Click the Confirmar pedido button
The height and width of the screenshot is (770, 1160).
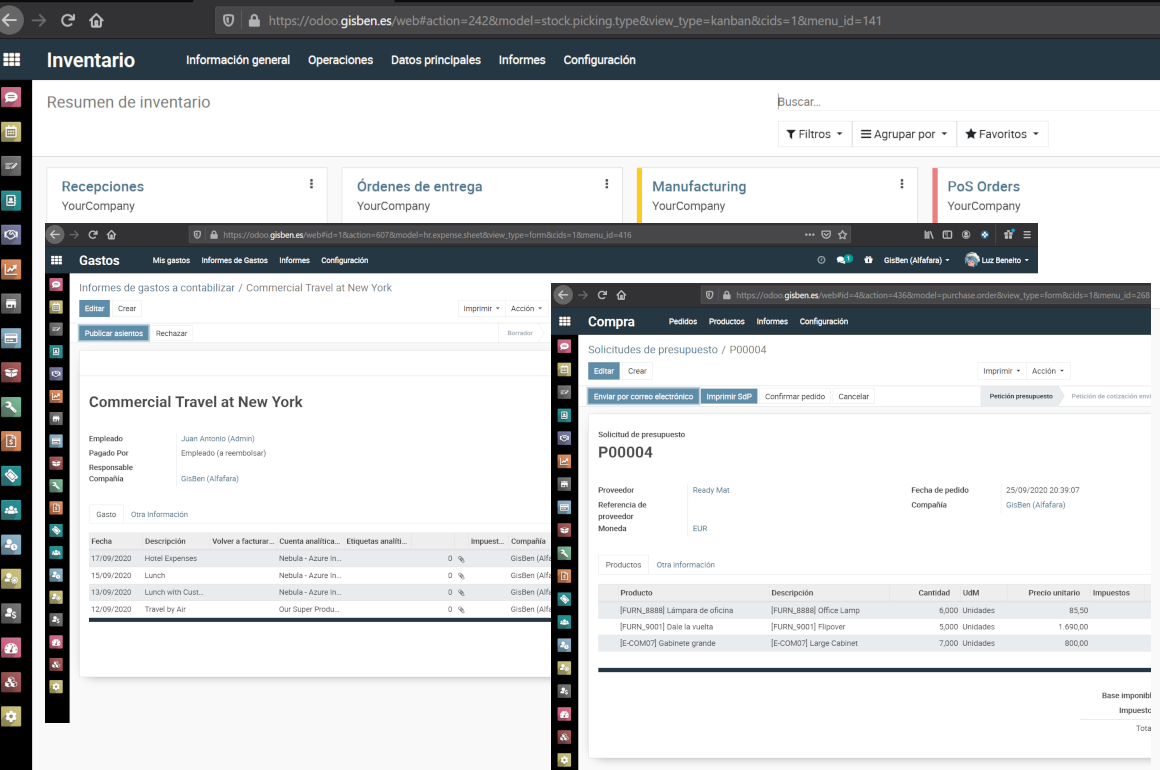coord(795,397)
